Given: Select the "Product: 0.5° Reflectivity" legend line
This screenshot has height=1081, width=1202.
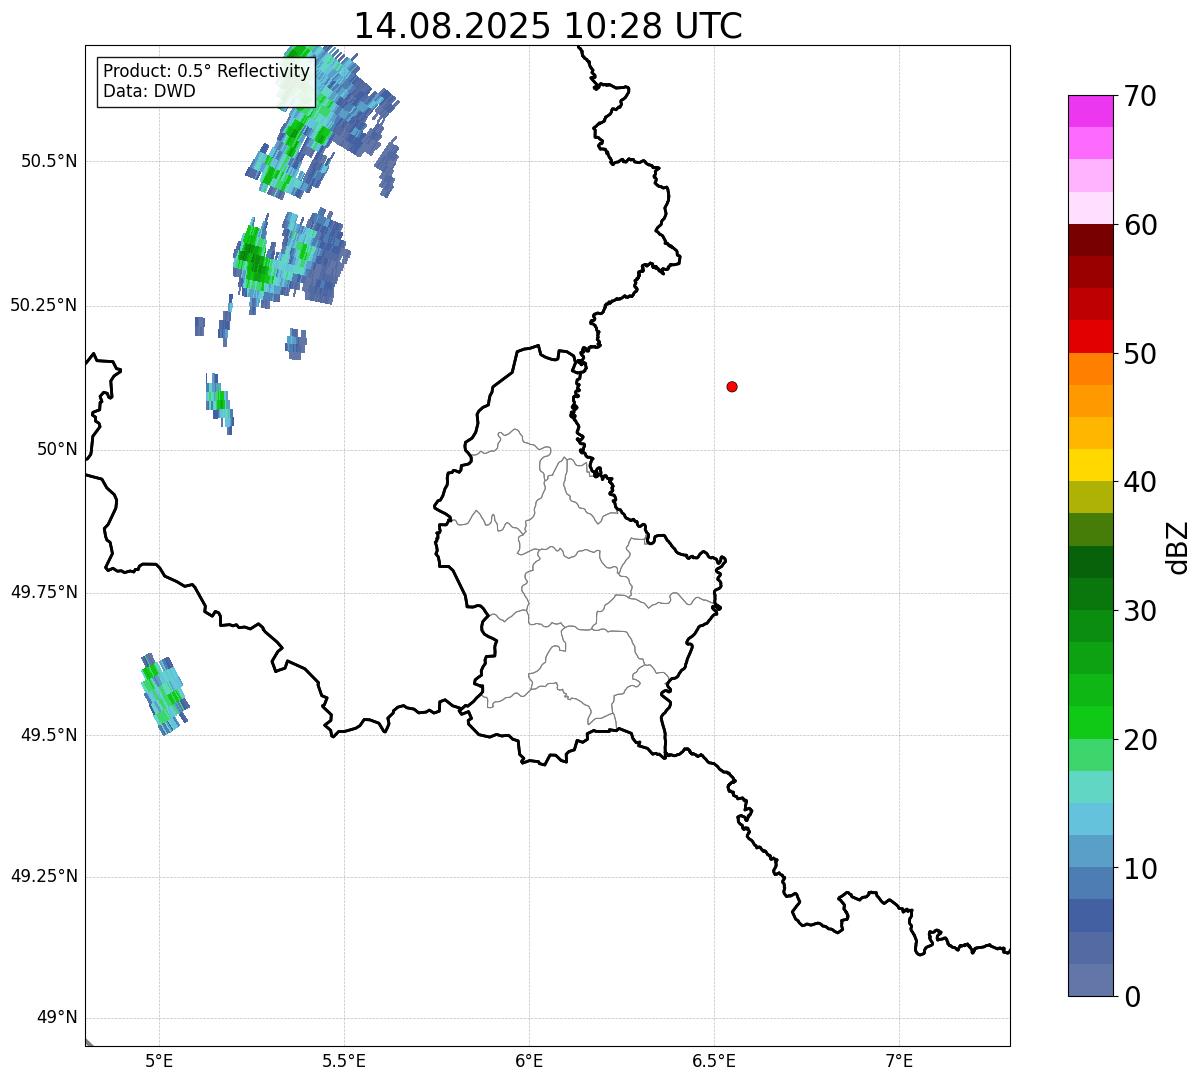Looking at the screenshot, I should (206, 72).
